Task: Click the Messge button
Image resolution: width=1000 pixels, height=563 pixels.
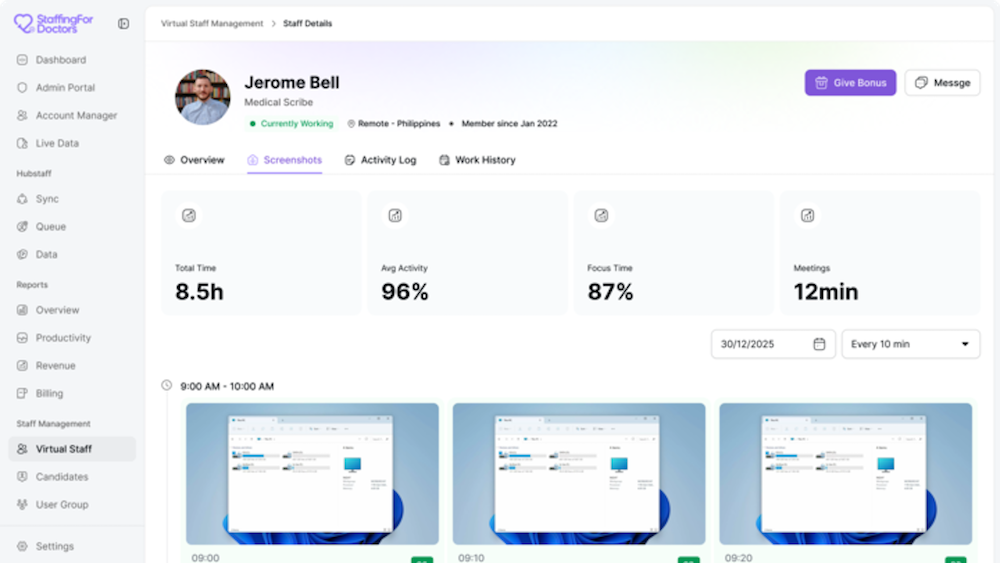Action: click(x=942, y=83)
